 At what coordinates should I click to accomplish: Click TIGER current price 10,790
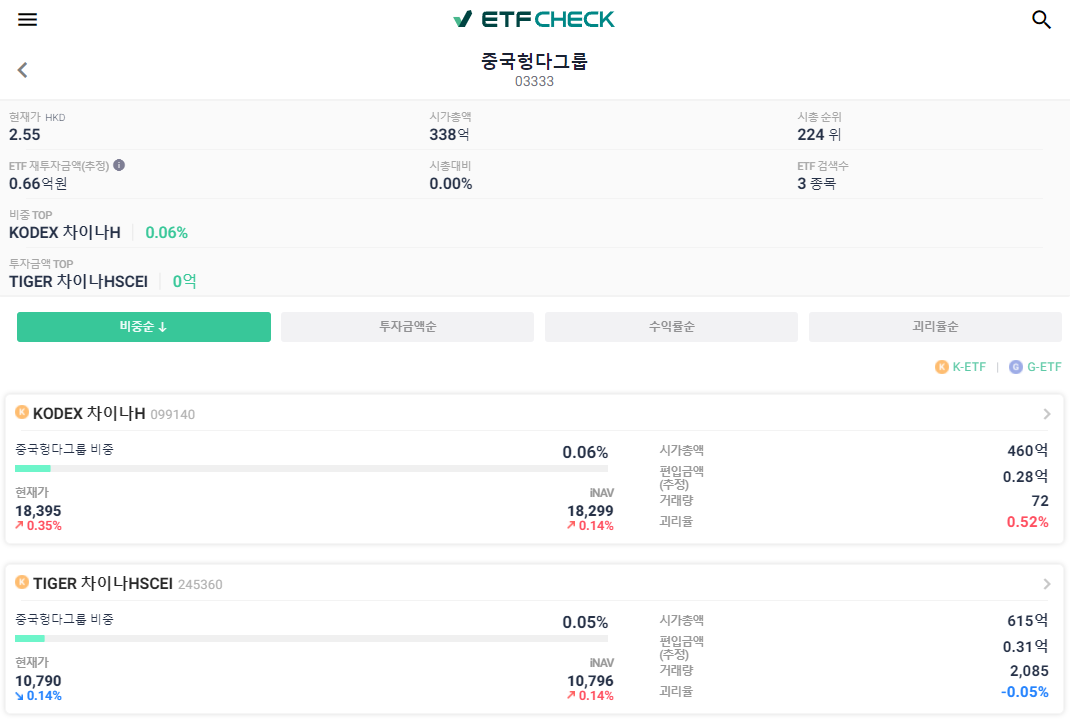point(38,681)
